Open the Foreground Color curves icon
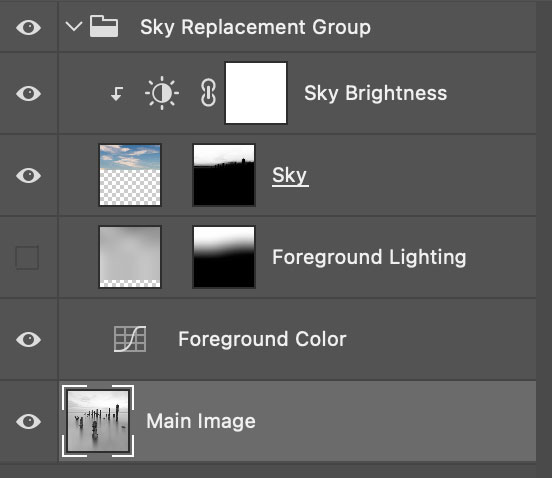Image resolution: width=552 pixels, height=478 pixels. click(130, 339)
